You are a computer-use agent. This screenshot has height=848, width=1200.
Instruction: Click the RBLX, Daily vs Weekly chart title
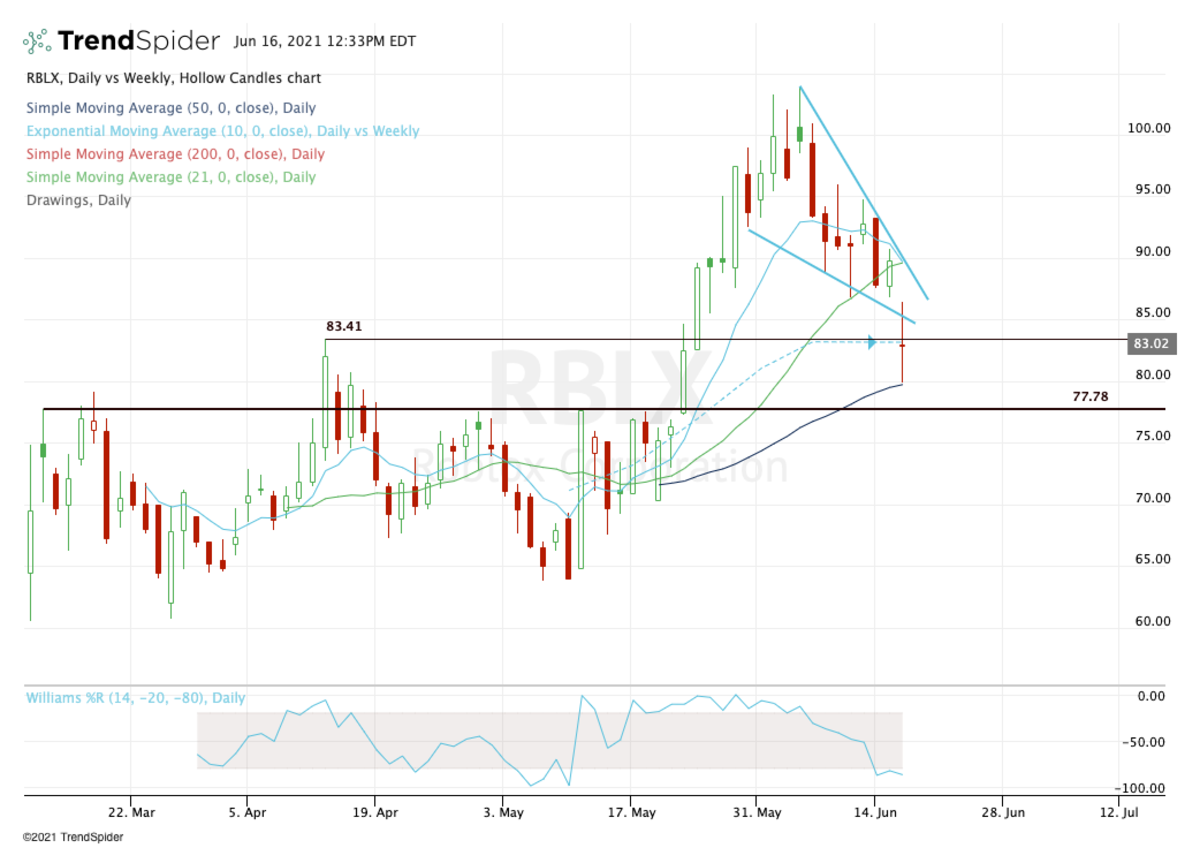174,78
